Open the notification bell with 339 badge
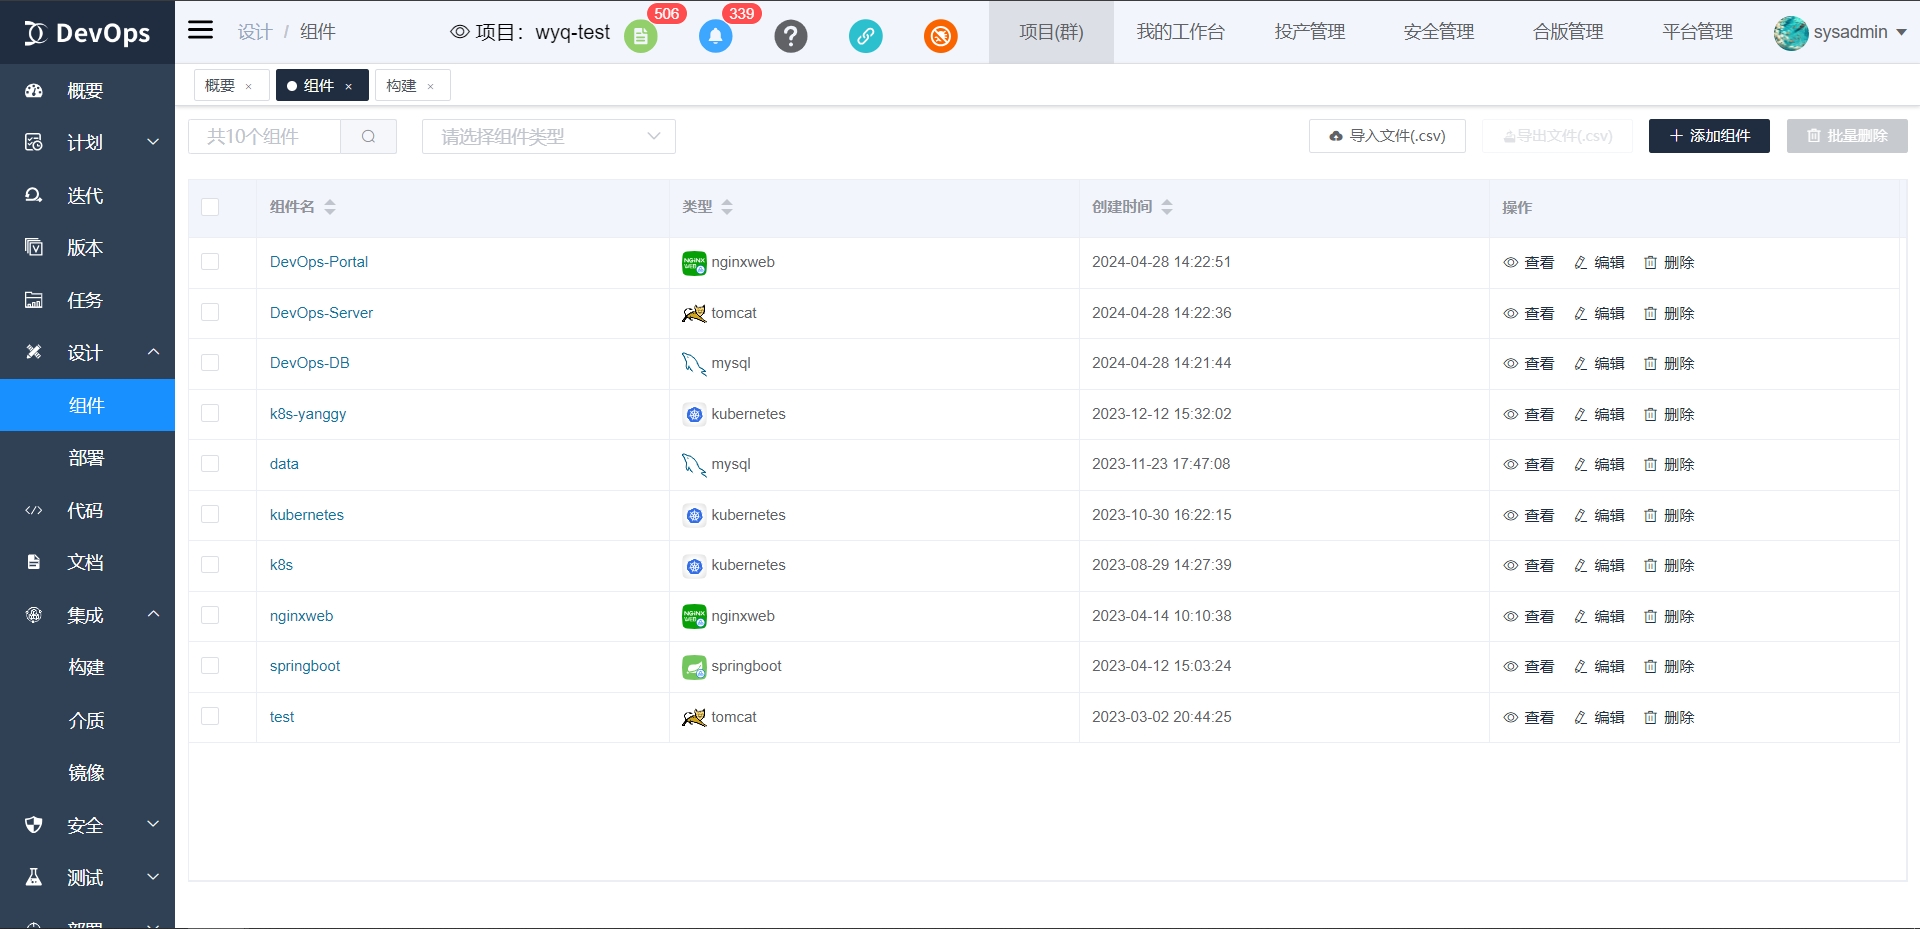The height and width of the screenshot is (929, 1920). tap(715, 37)
